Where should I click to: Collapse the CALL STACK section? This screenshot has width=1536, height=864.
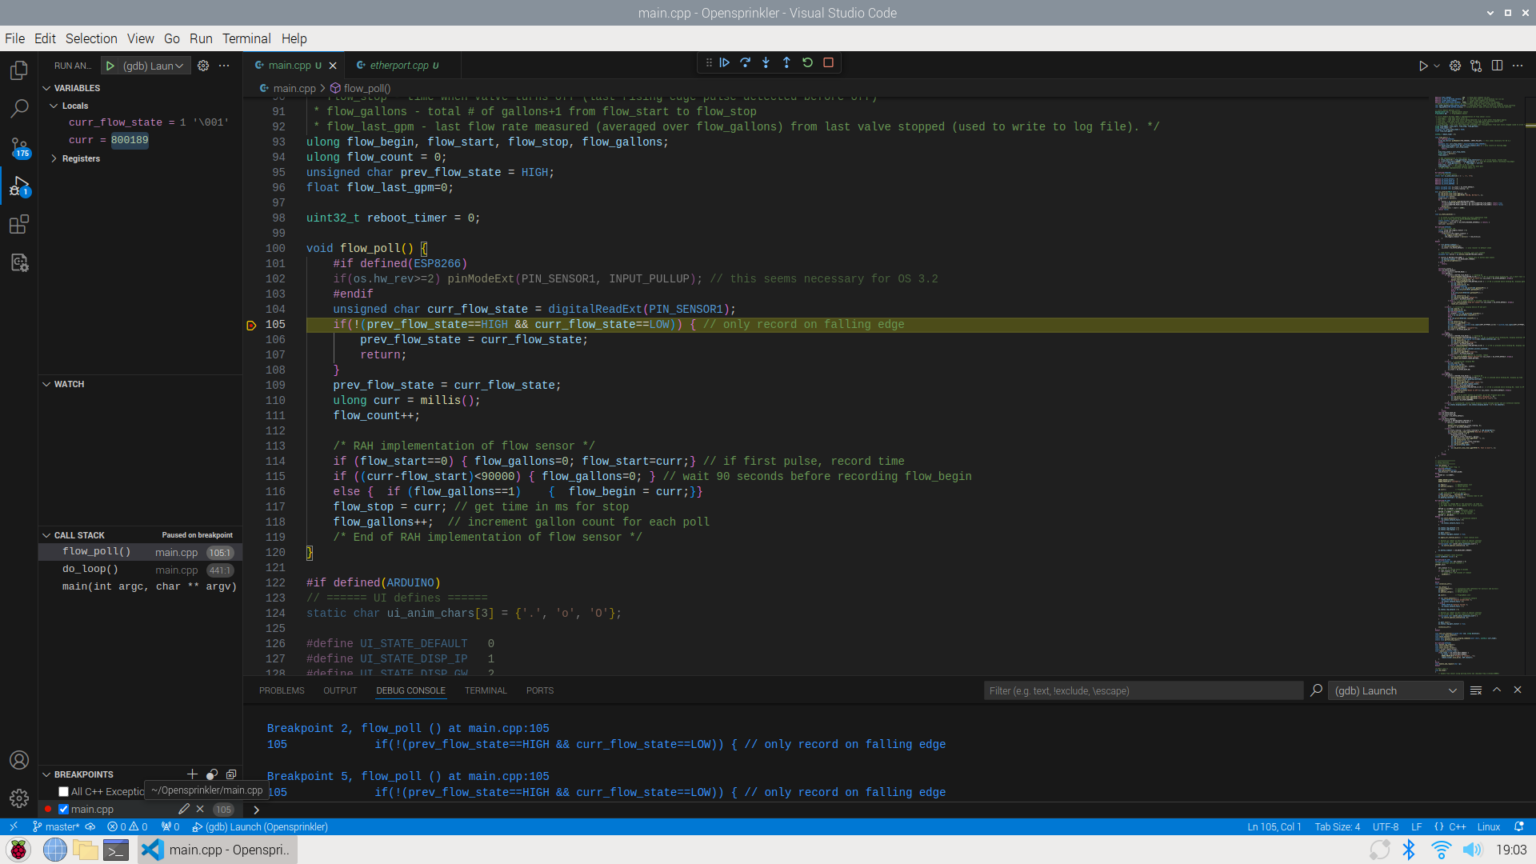[72, 535]
